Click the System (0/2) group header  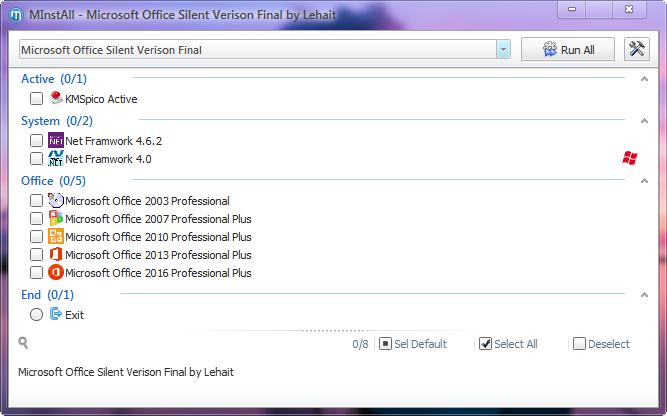[x=57, y=121]
